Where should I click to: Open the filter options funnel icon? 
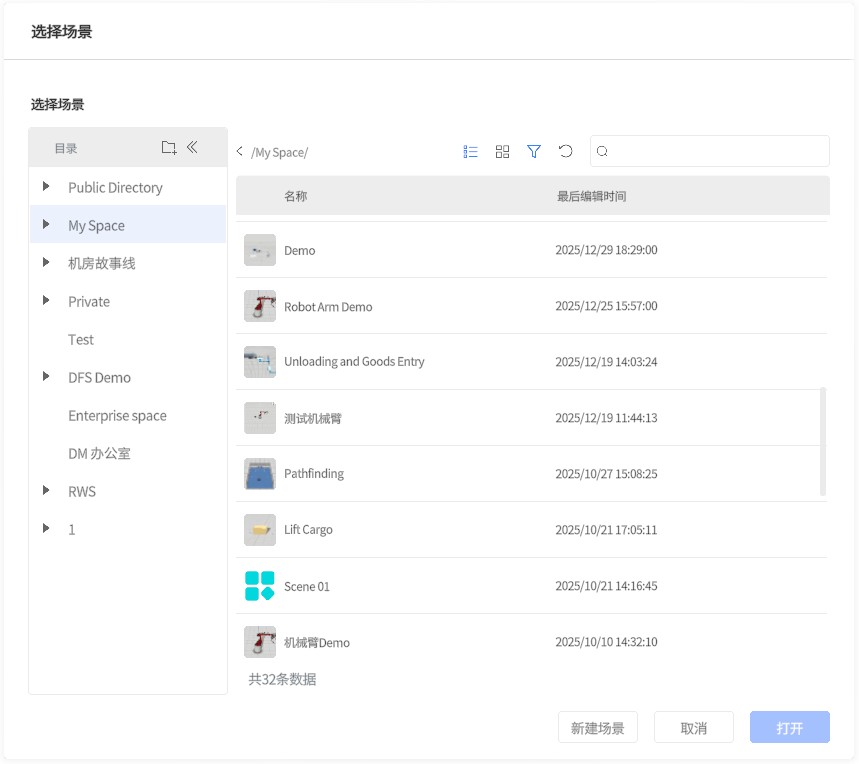(534, 152)
